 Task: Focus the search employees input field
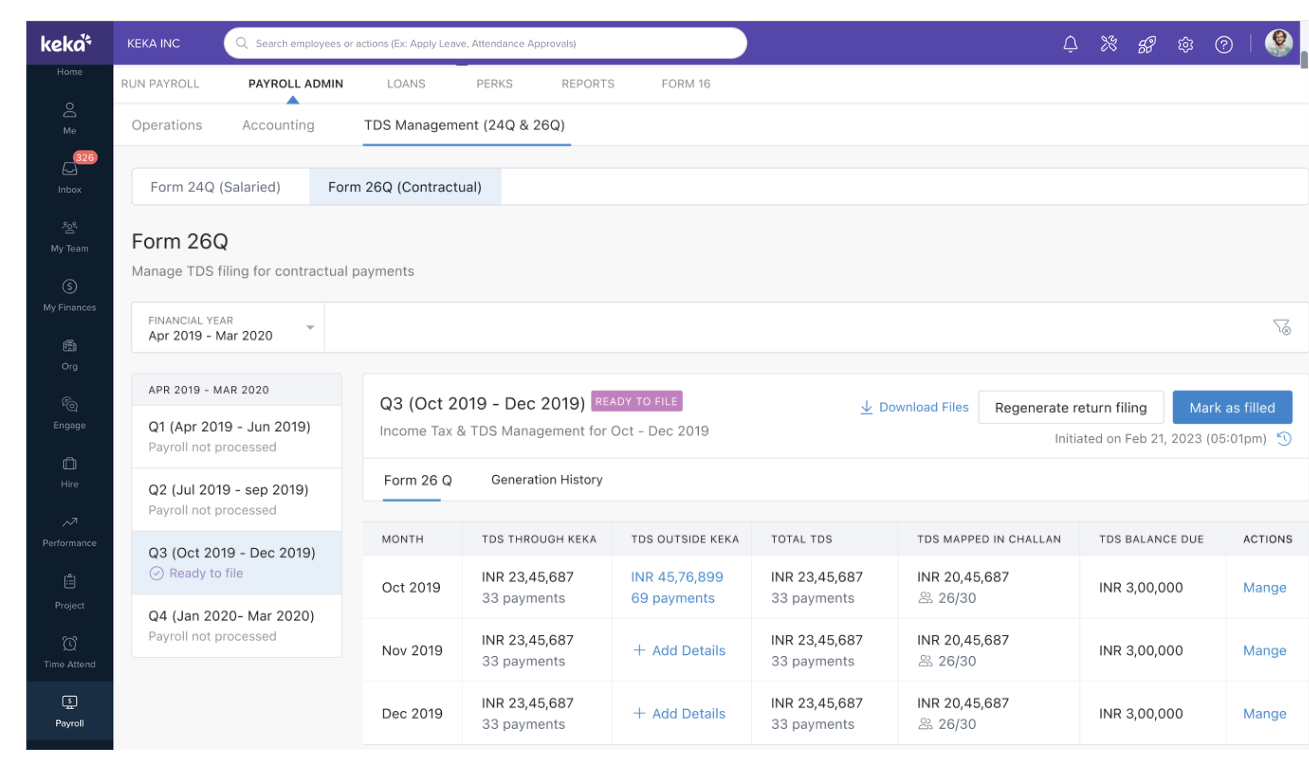[x=485, y=44]
